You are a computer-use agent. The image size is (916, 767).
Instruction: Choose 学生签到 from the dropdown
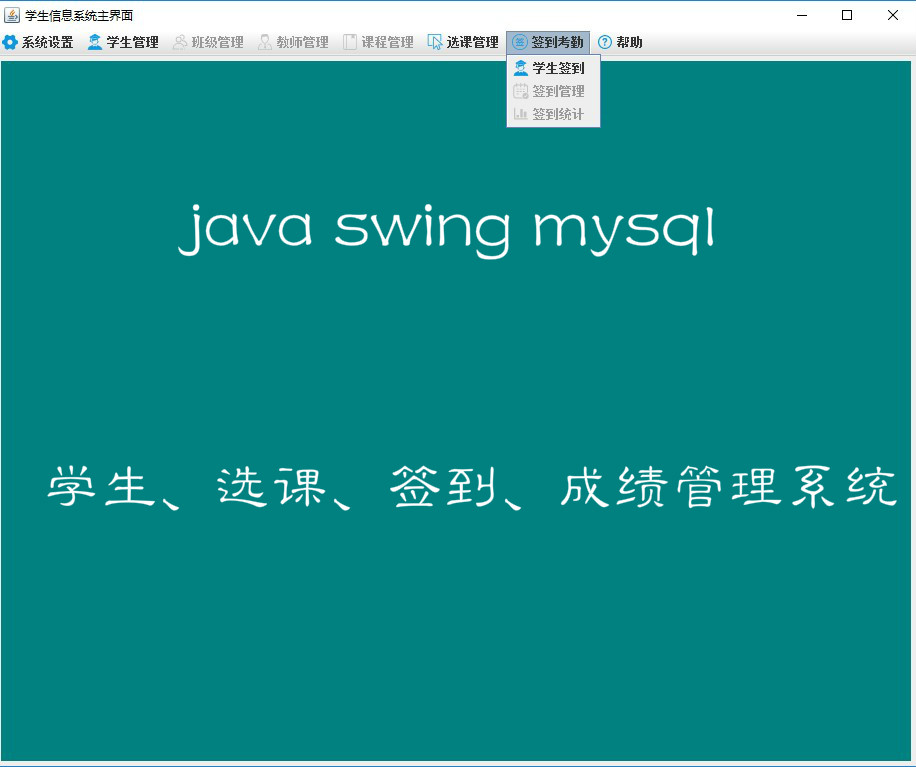(x=553, y=68)
